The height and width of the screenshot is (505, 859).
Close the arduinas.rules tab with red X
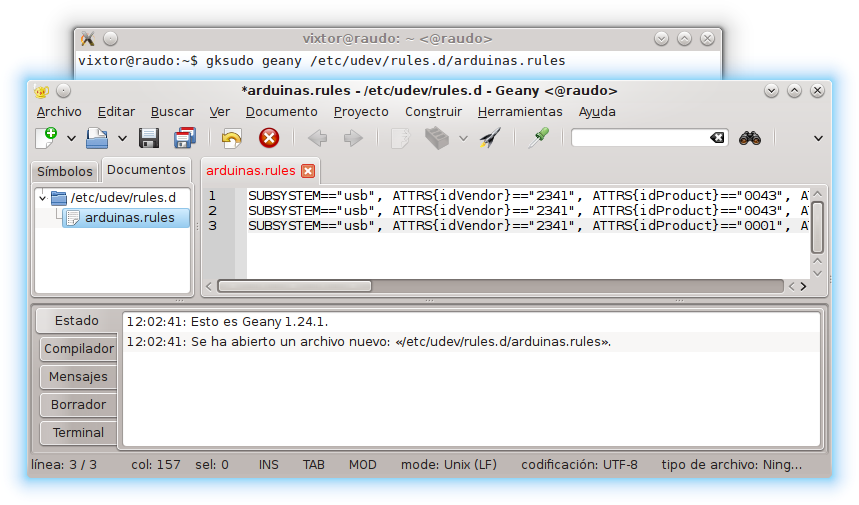pyautogui.click(x=308, y=171)
